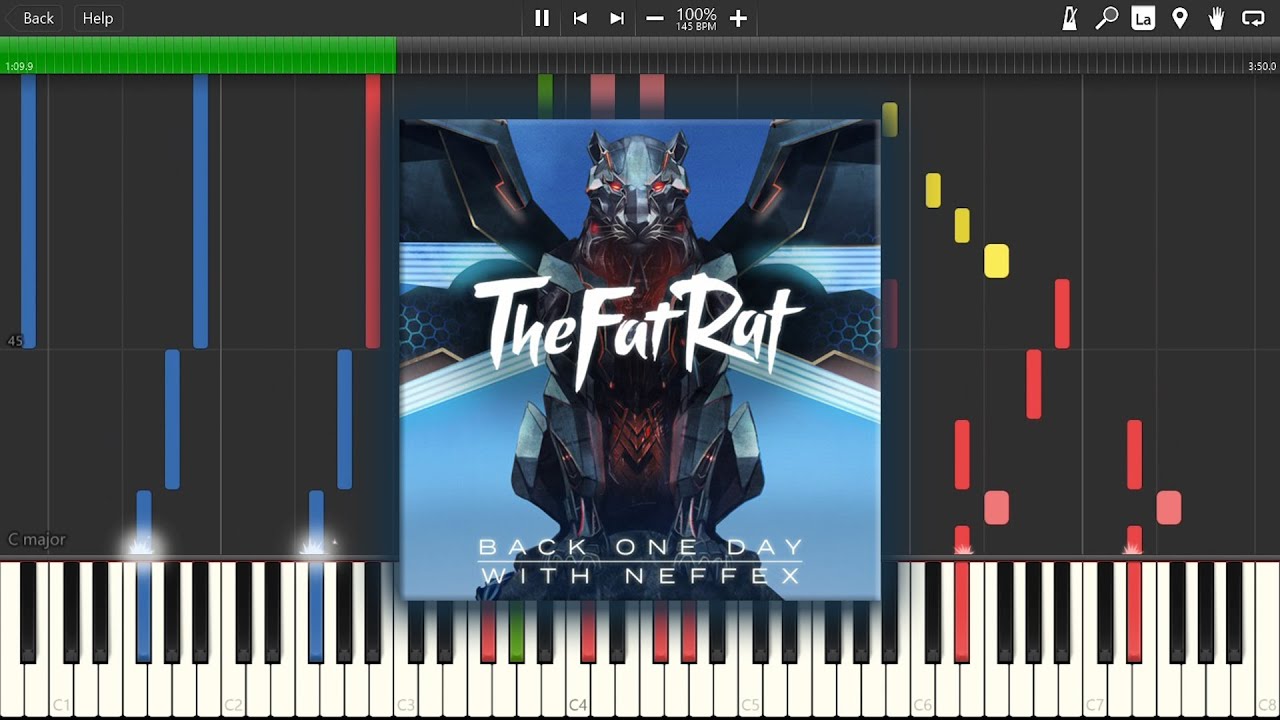Open hand selection settings
Screen dimensions: 1280x720
tap(1216, 18)
